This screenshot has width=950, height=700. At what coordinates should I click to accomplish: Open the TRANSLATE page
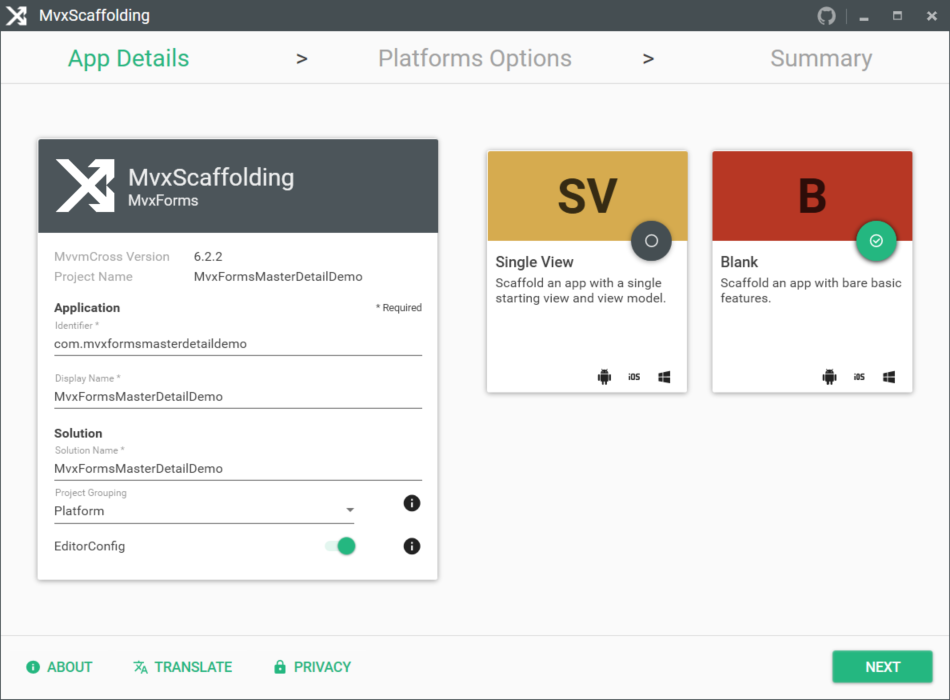pyautogui.click(x=182, y=666)
